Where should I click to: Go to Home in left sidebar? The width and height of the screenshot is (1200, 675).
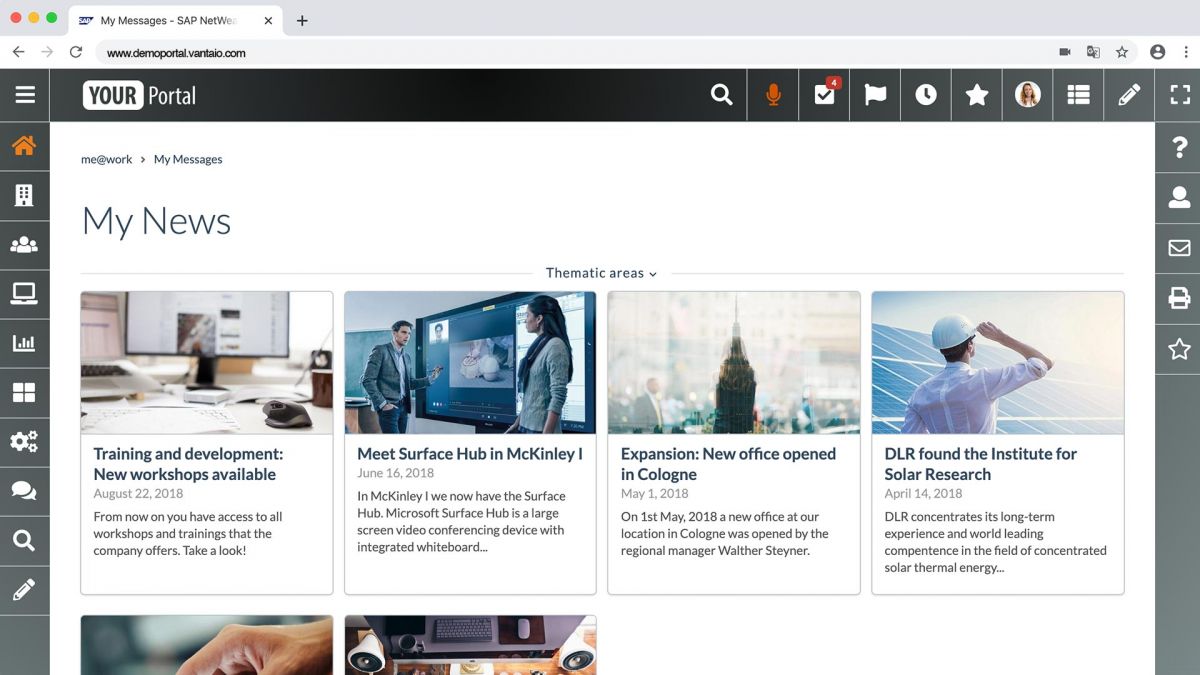click(x=24, y=145)
